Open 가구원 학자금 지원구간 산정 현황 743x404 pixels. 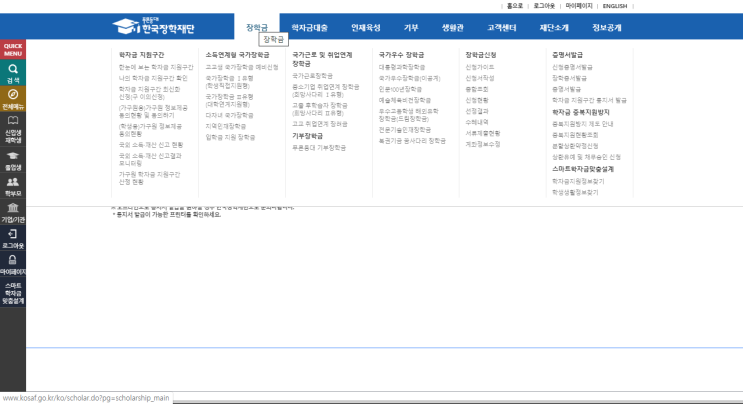click(x=149, y=178)
